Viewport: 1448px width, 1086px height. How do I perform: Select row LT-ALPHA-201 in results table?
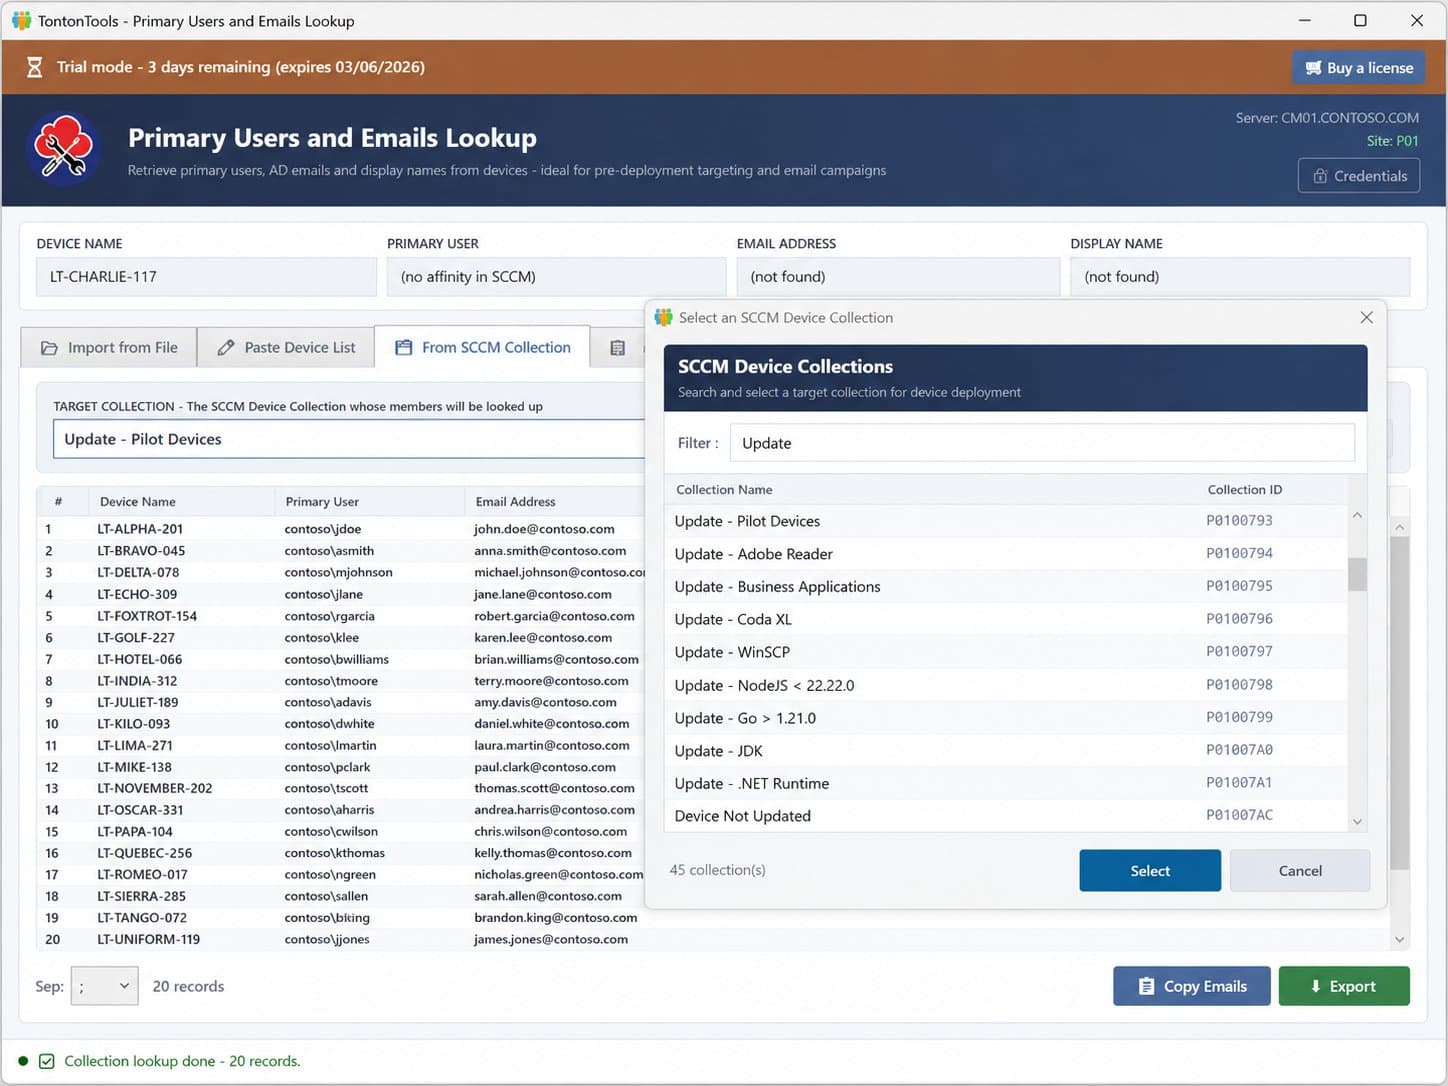click(x=341, y=529)
